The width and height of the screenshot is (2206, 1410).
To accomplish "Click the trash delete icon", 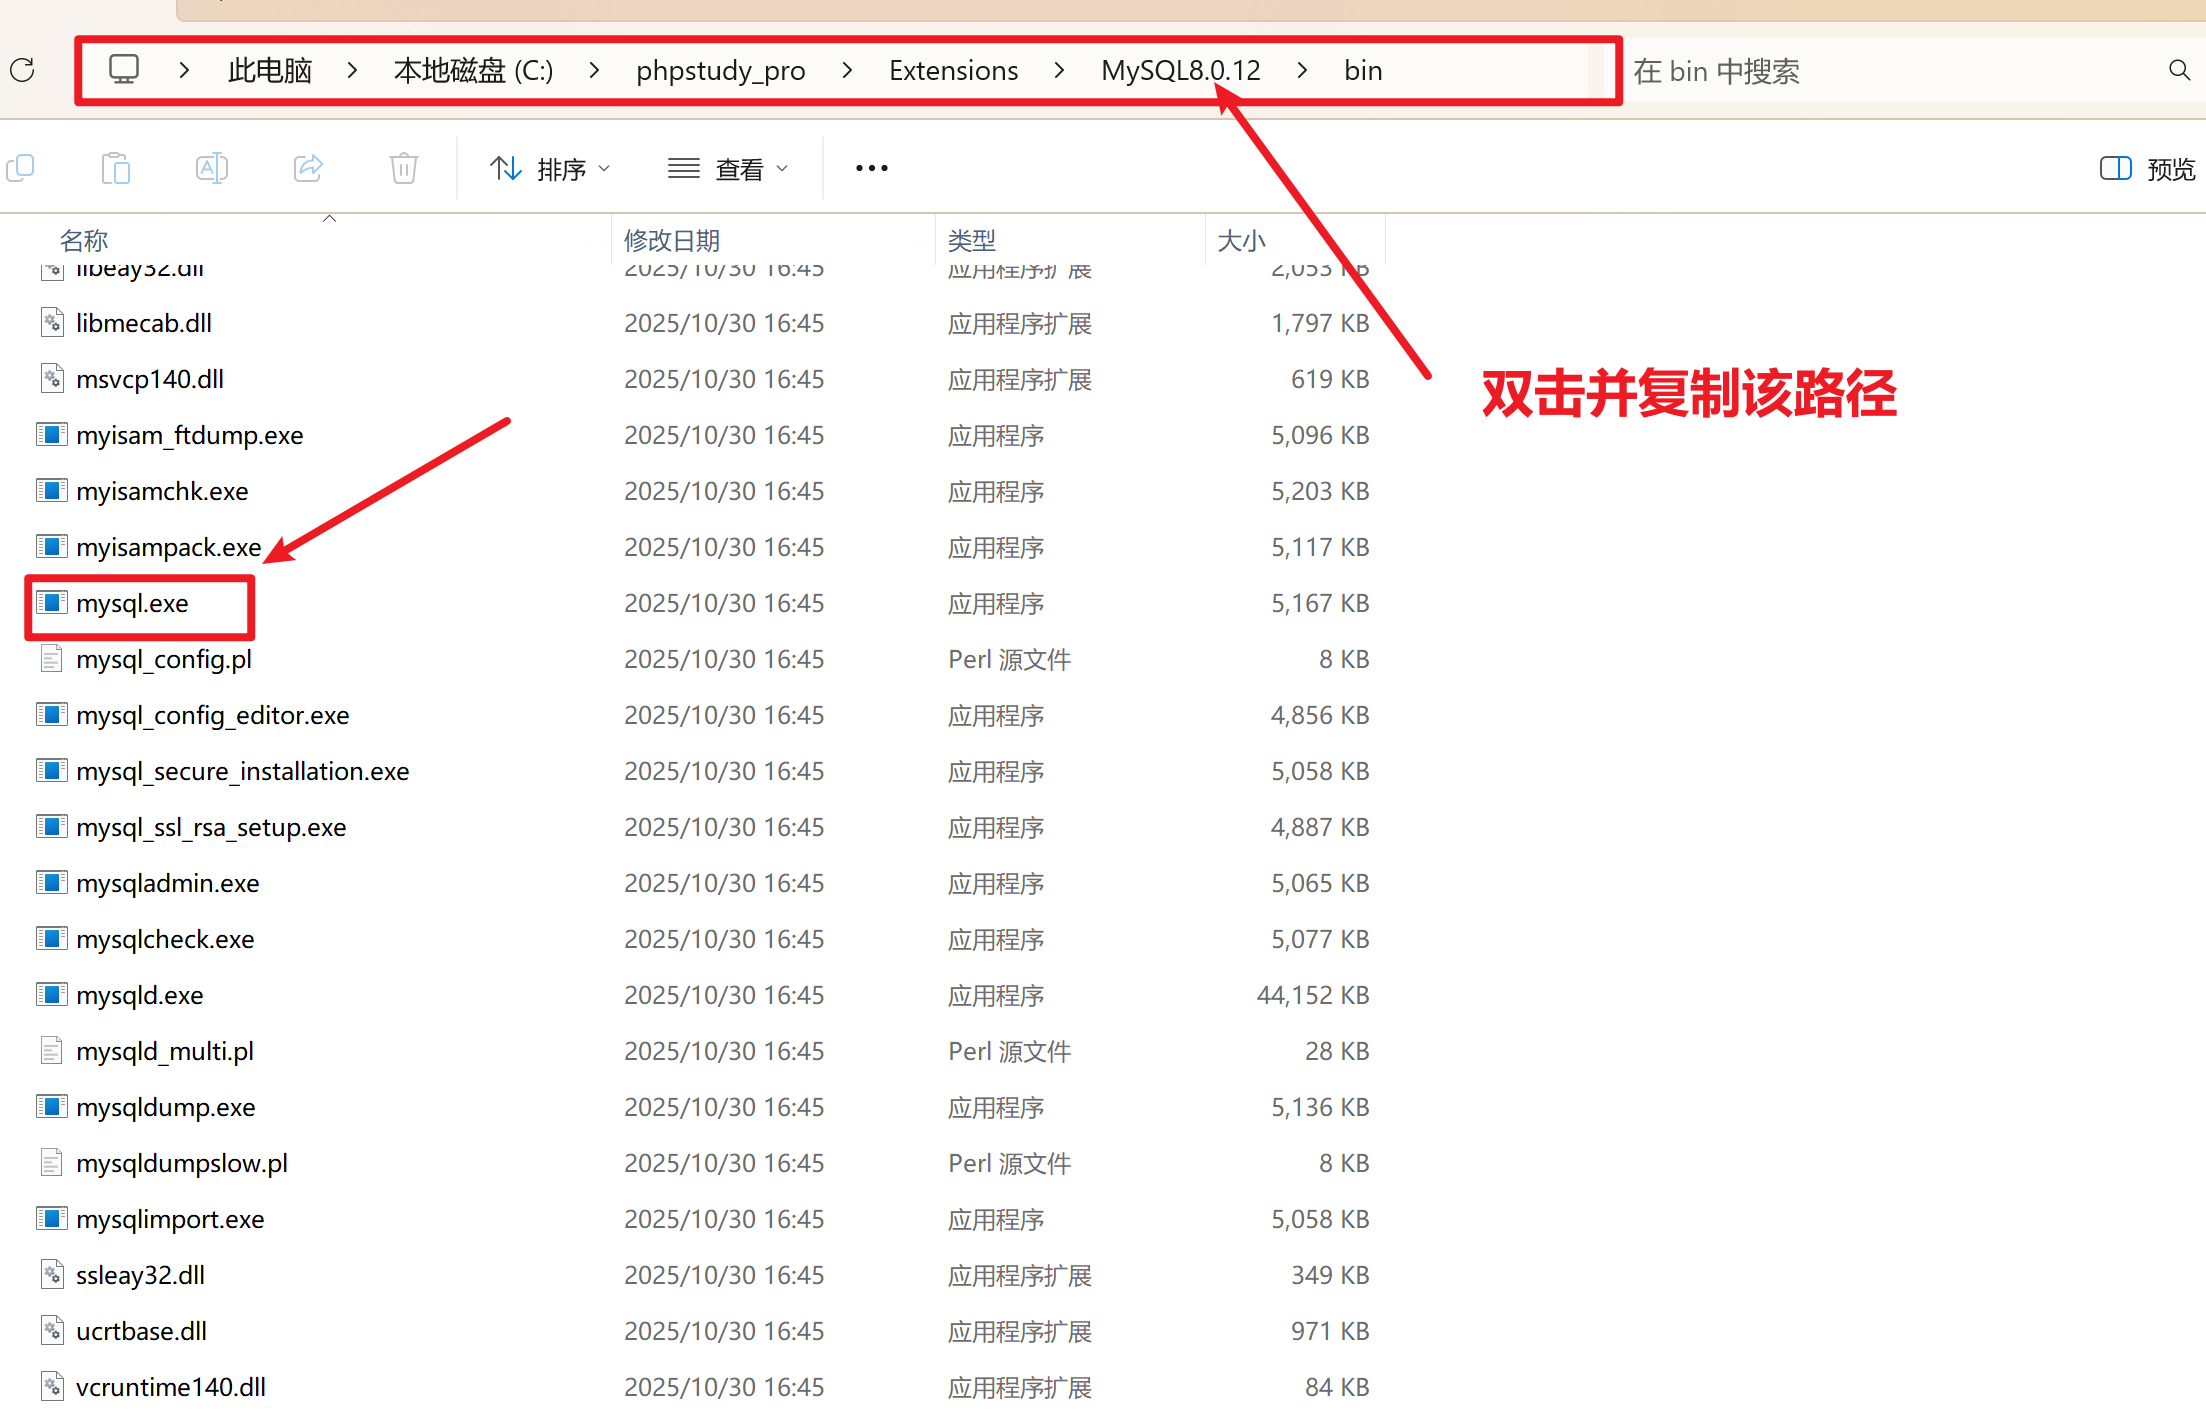I will (x=403, y=168).
